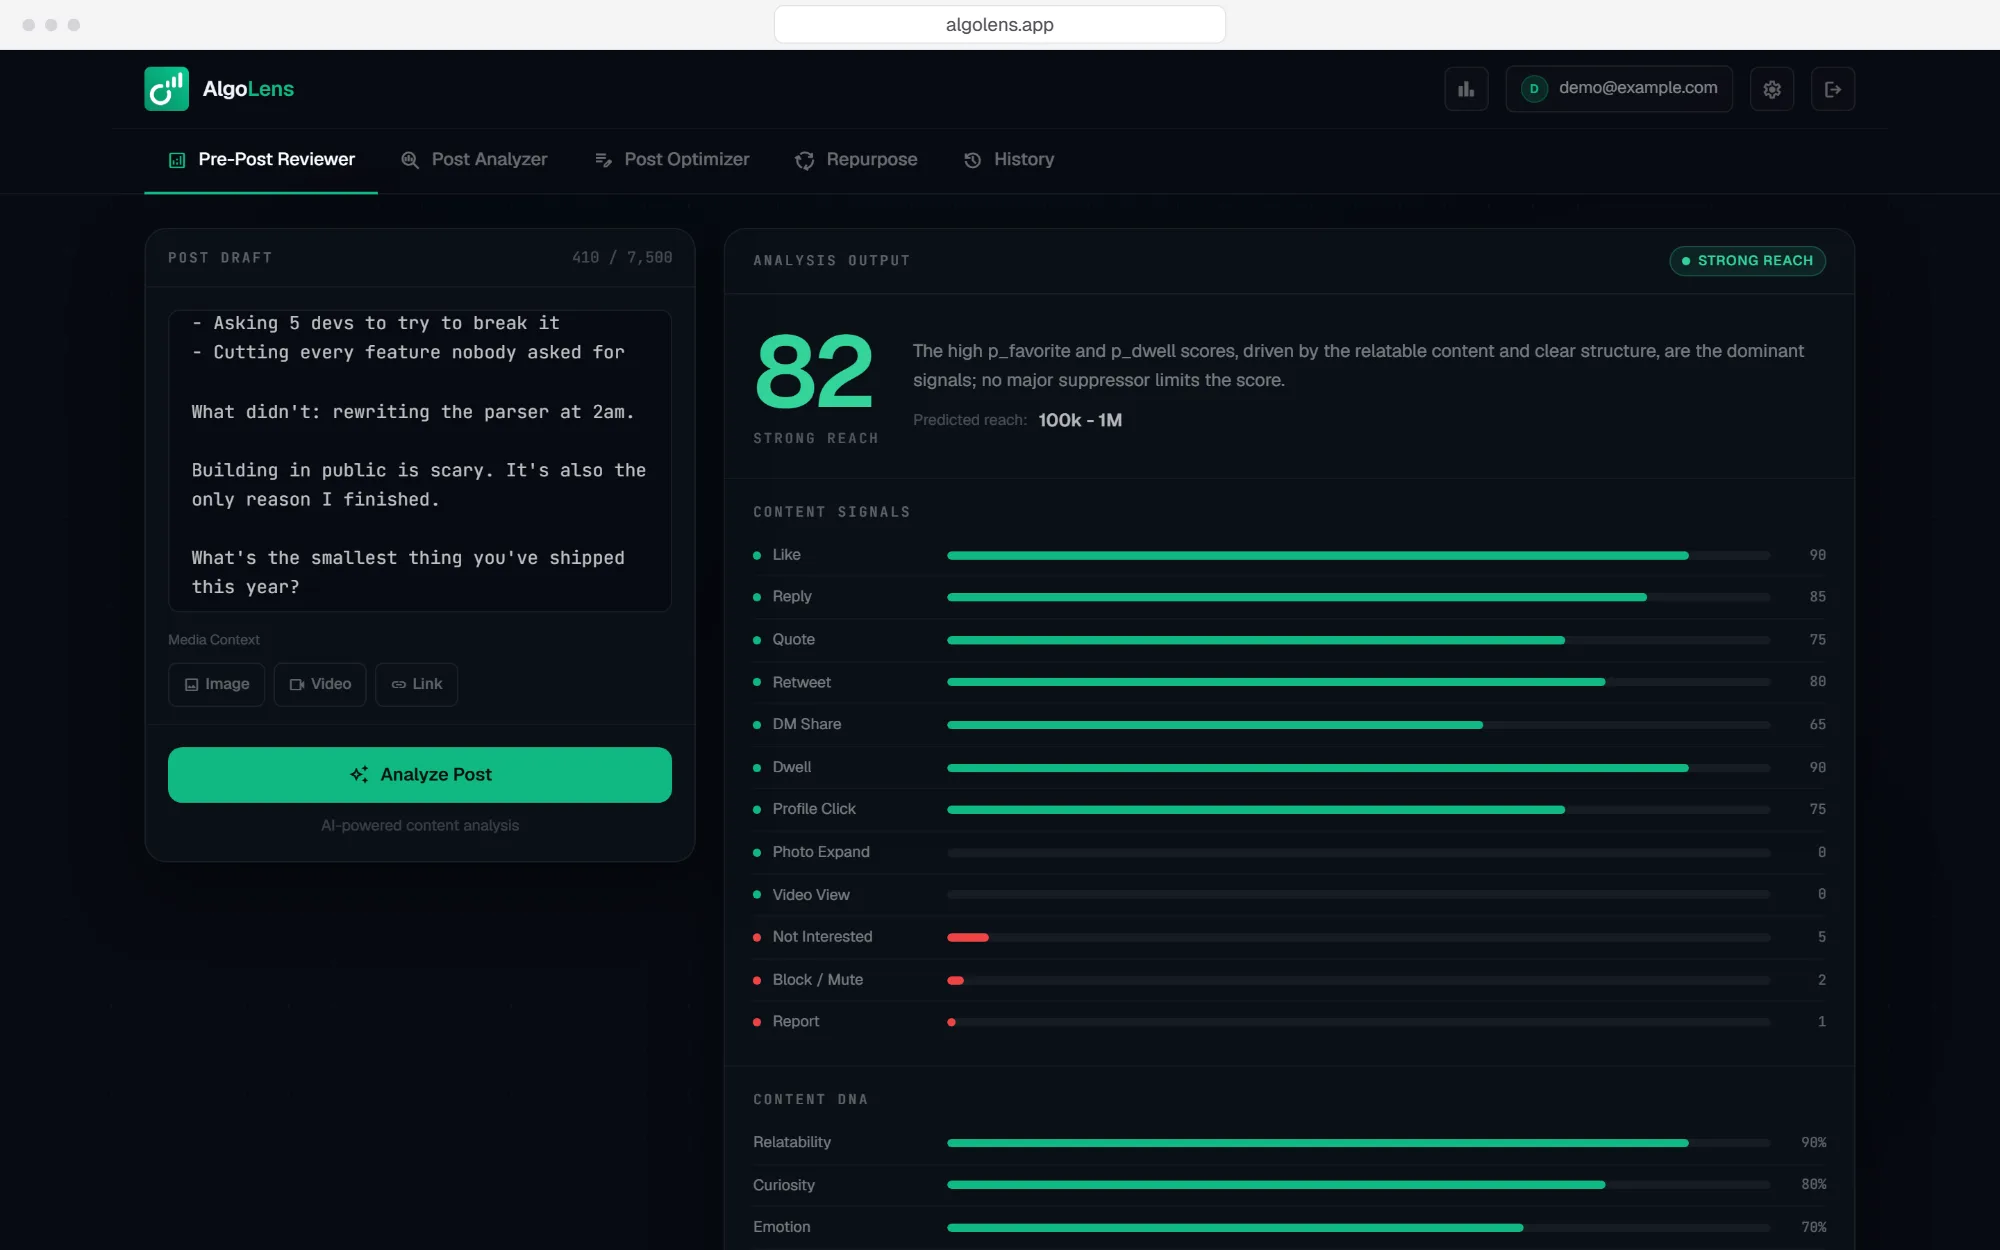2000x1250 pixels.
Task: Click the predicted reach 100k - 1M value
Action: (x=1080, y=420)
